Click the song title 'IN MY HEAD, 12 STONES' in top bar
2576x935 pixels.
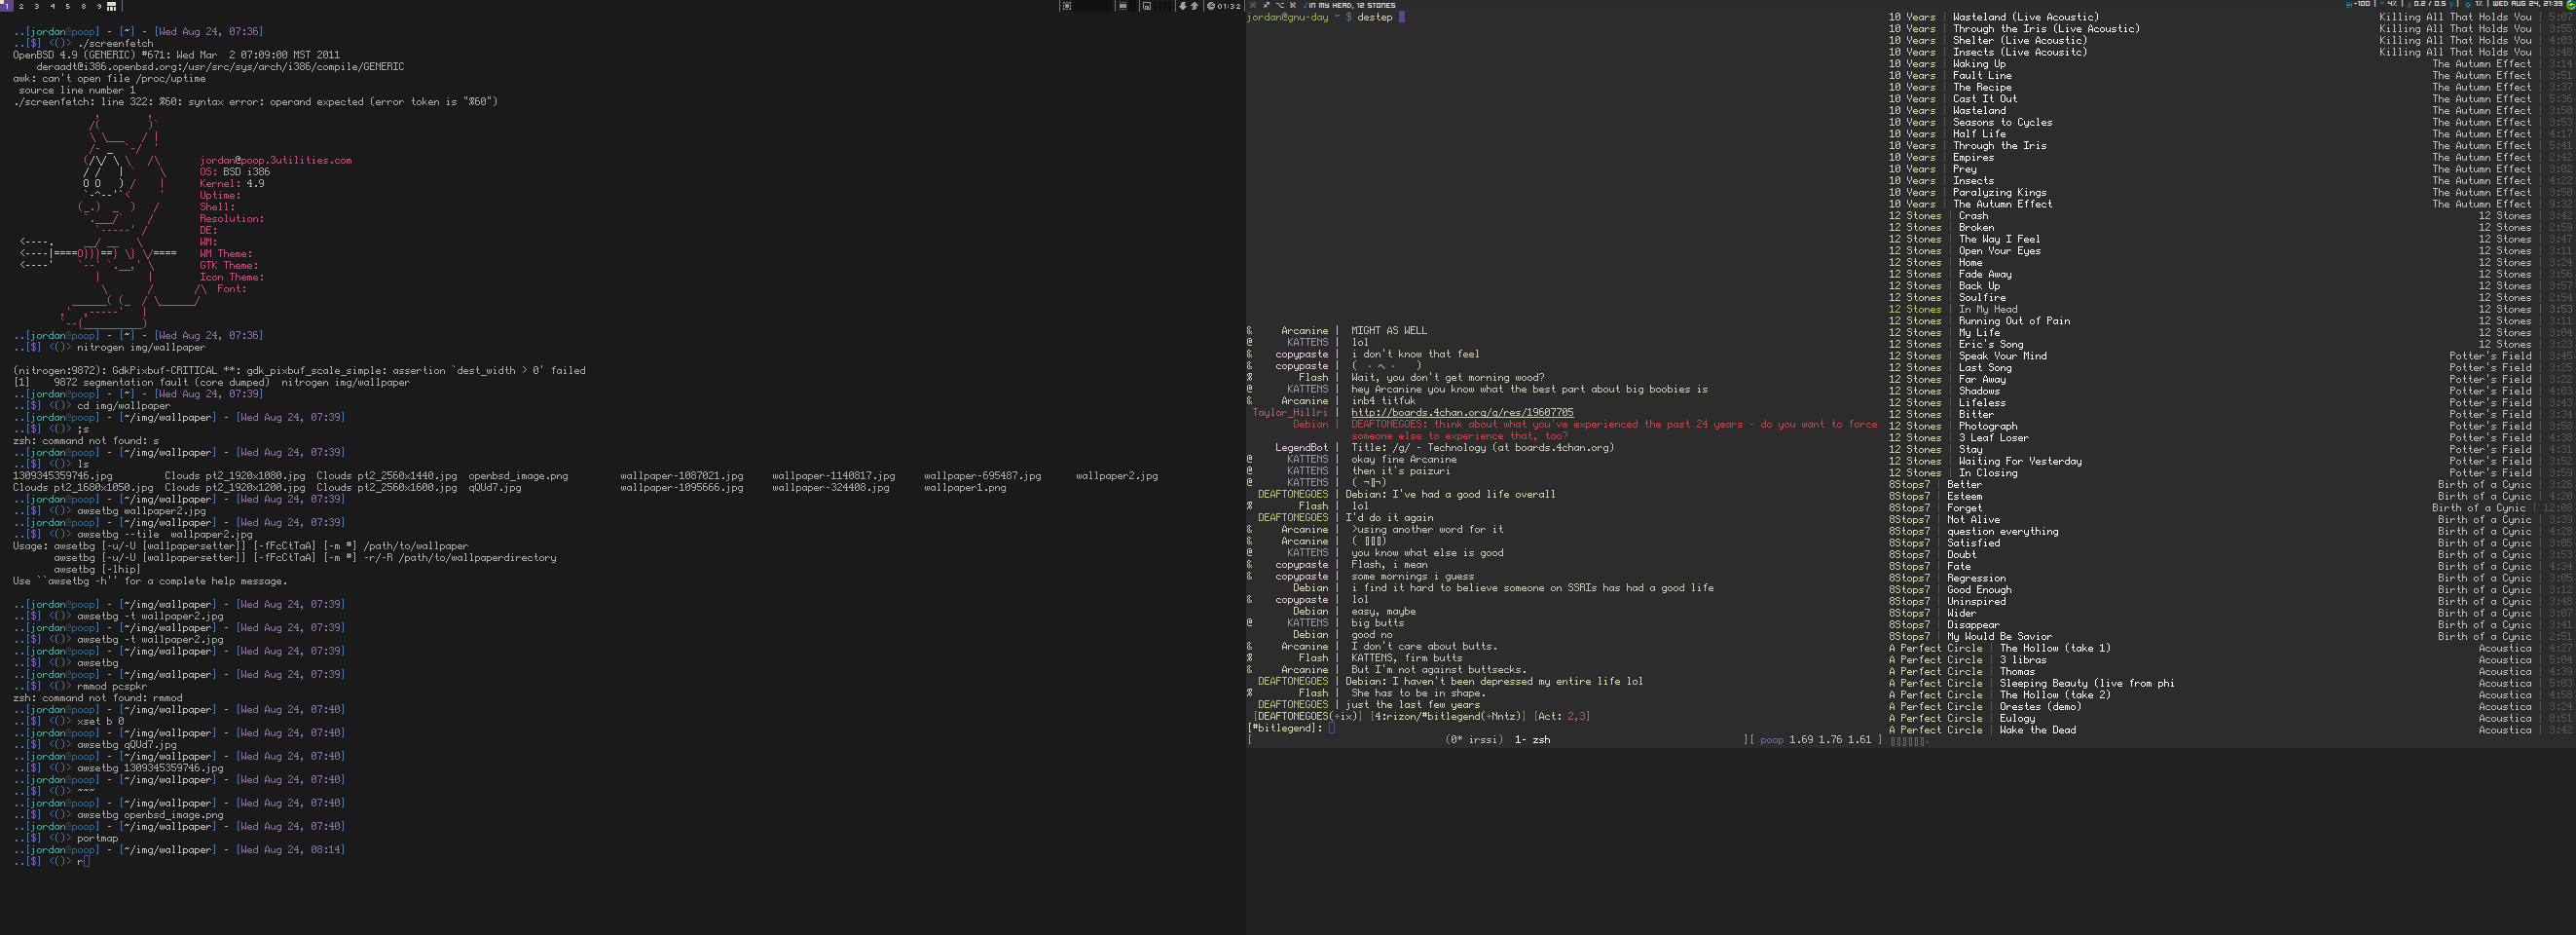(1353, 5)
